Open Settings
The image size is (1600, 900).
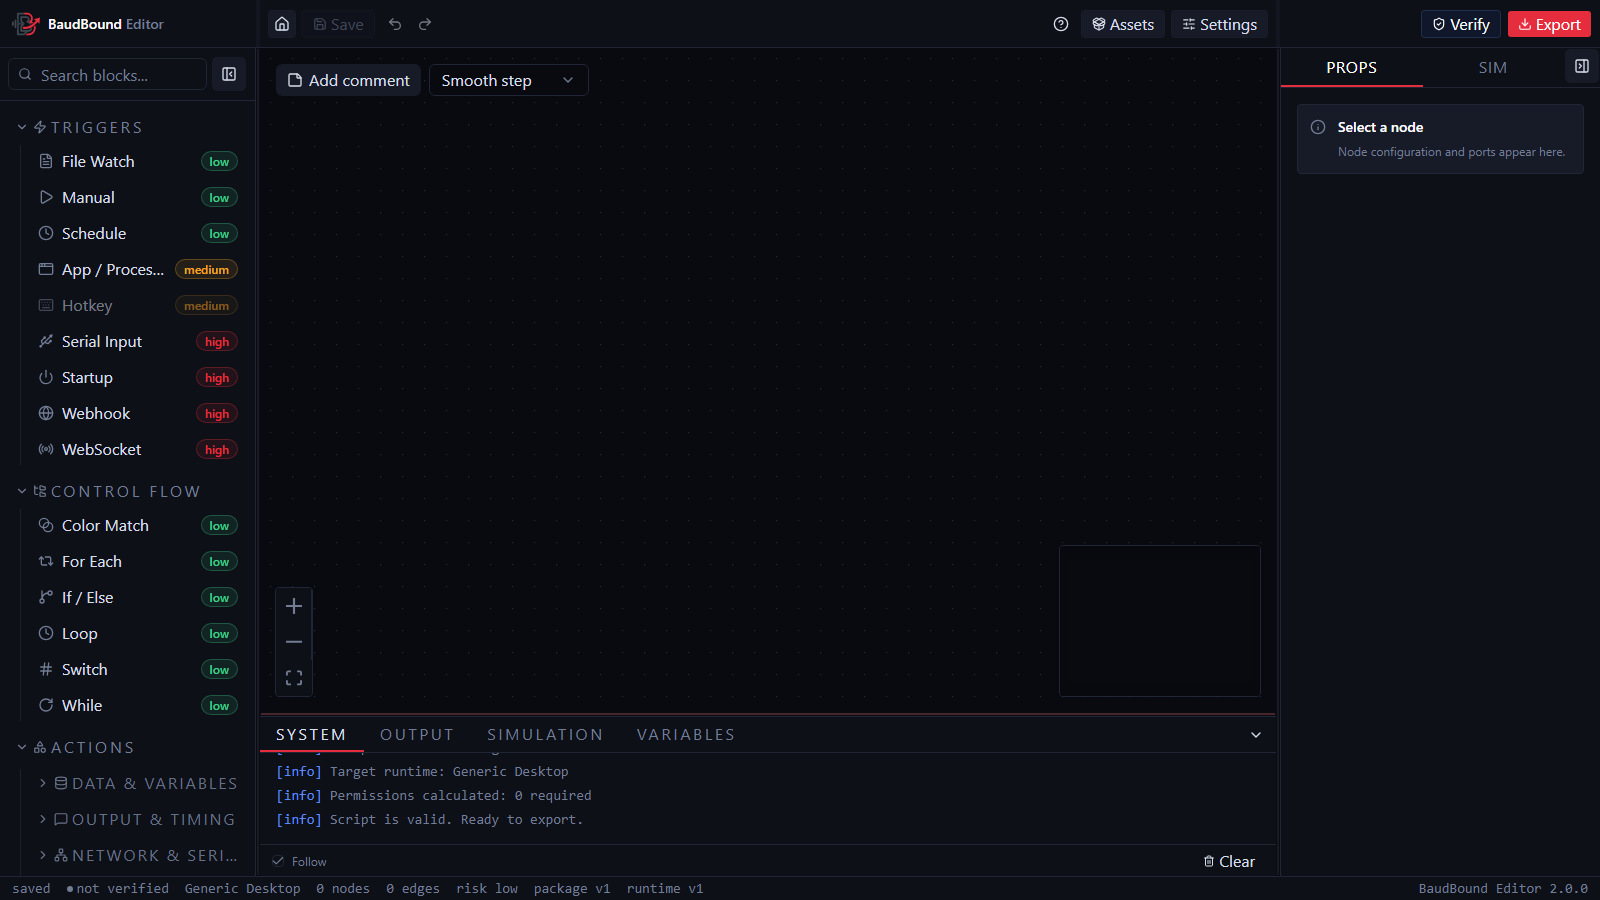pyautogui.click(x=1219, y=24)
